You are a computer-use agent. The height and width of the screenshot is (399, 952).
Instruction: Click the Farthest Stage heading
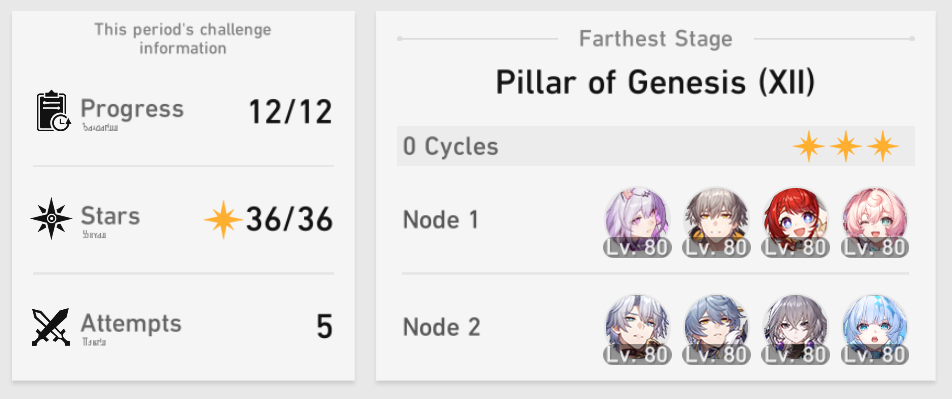coord(656,39)
